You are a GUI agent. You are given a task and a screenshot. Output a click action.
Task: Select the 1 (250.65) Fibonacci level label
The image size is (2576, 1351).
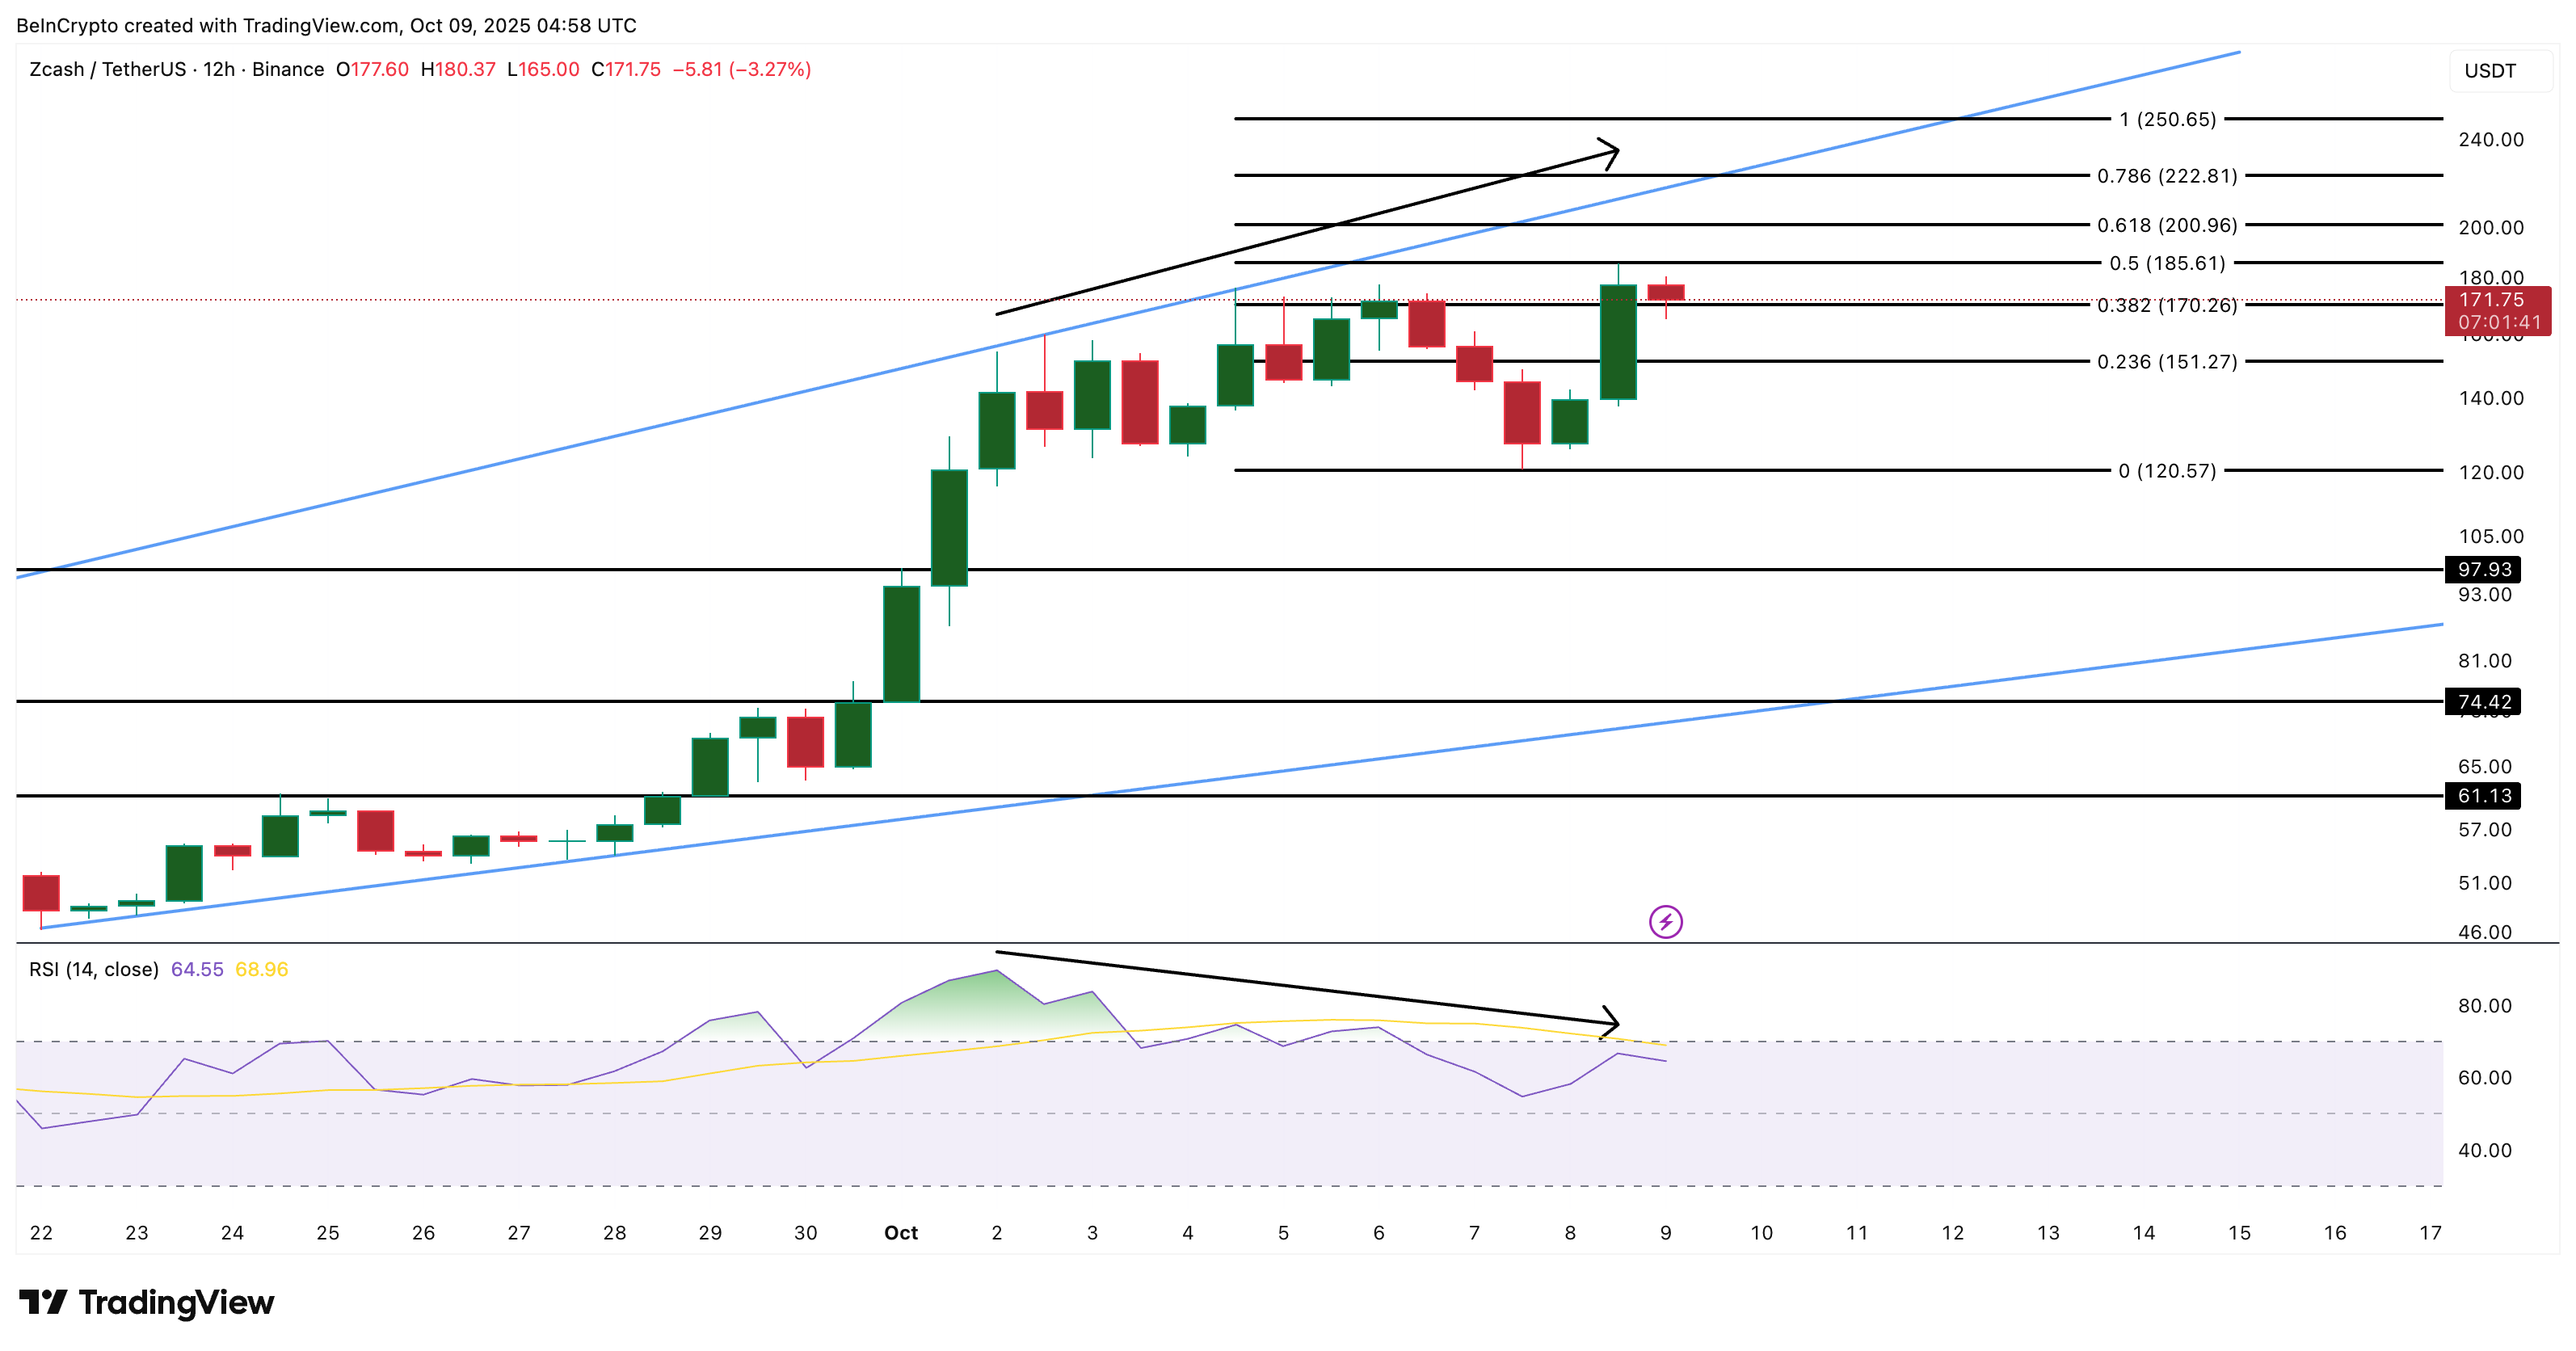point(2167,119)
